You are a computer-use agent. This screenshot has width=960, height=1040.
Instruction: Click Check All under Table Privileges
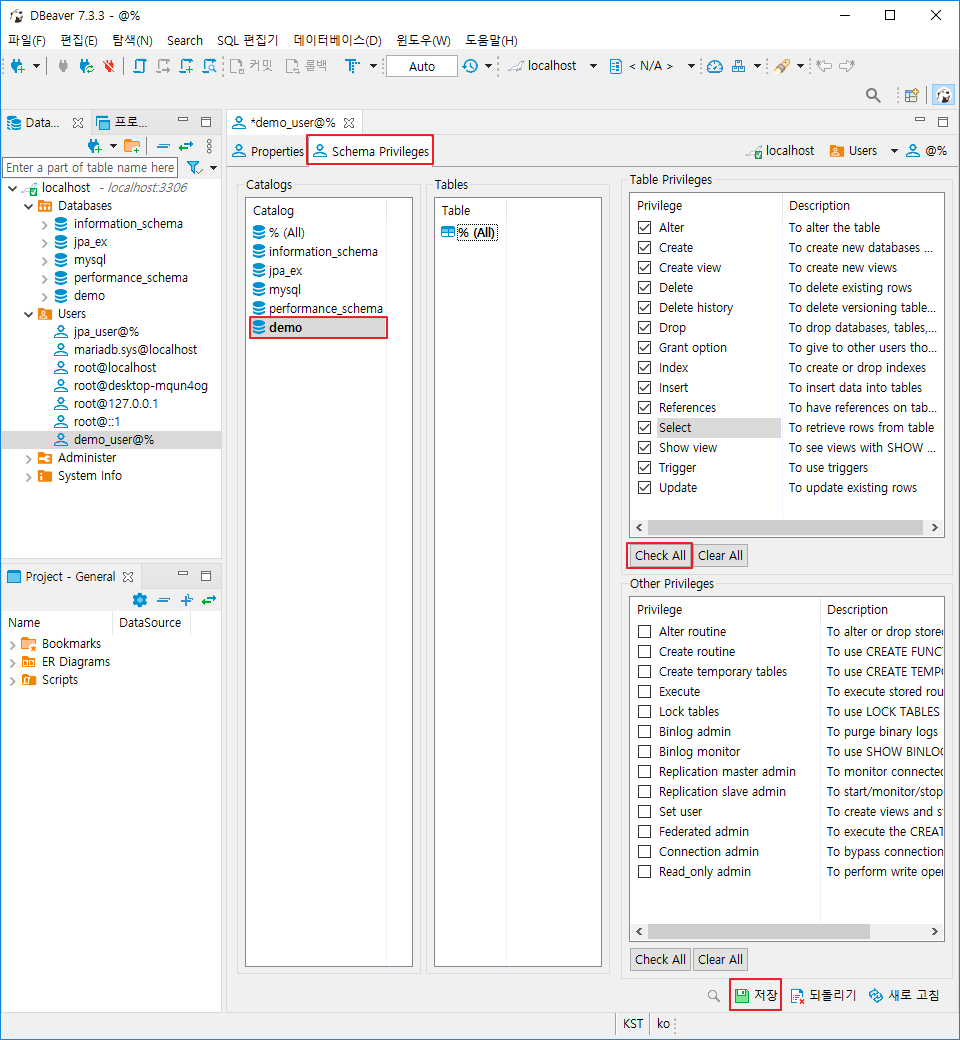point(660,555)
